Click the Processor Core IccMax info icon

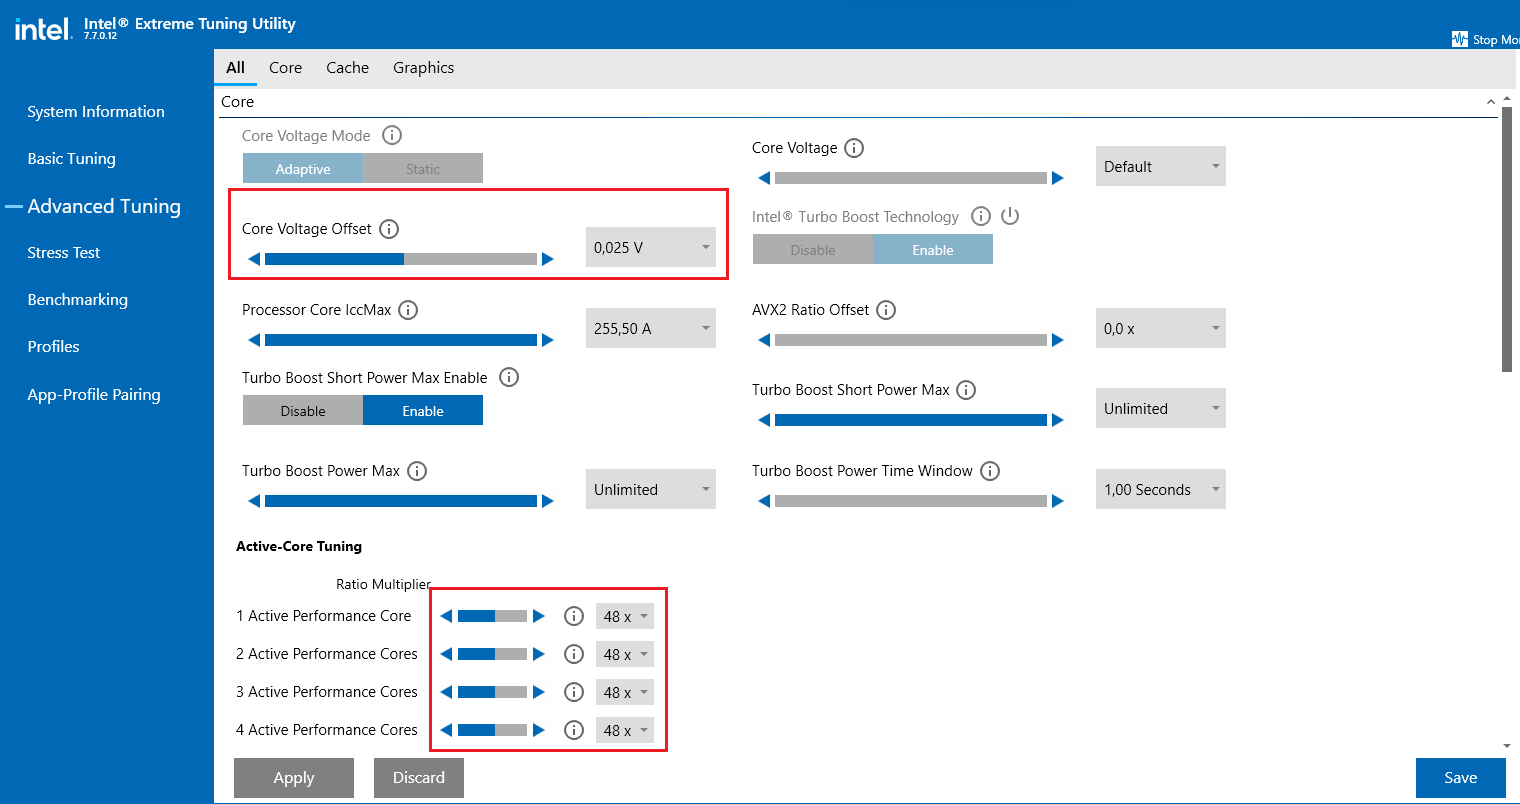(x=408, y=310)
